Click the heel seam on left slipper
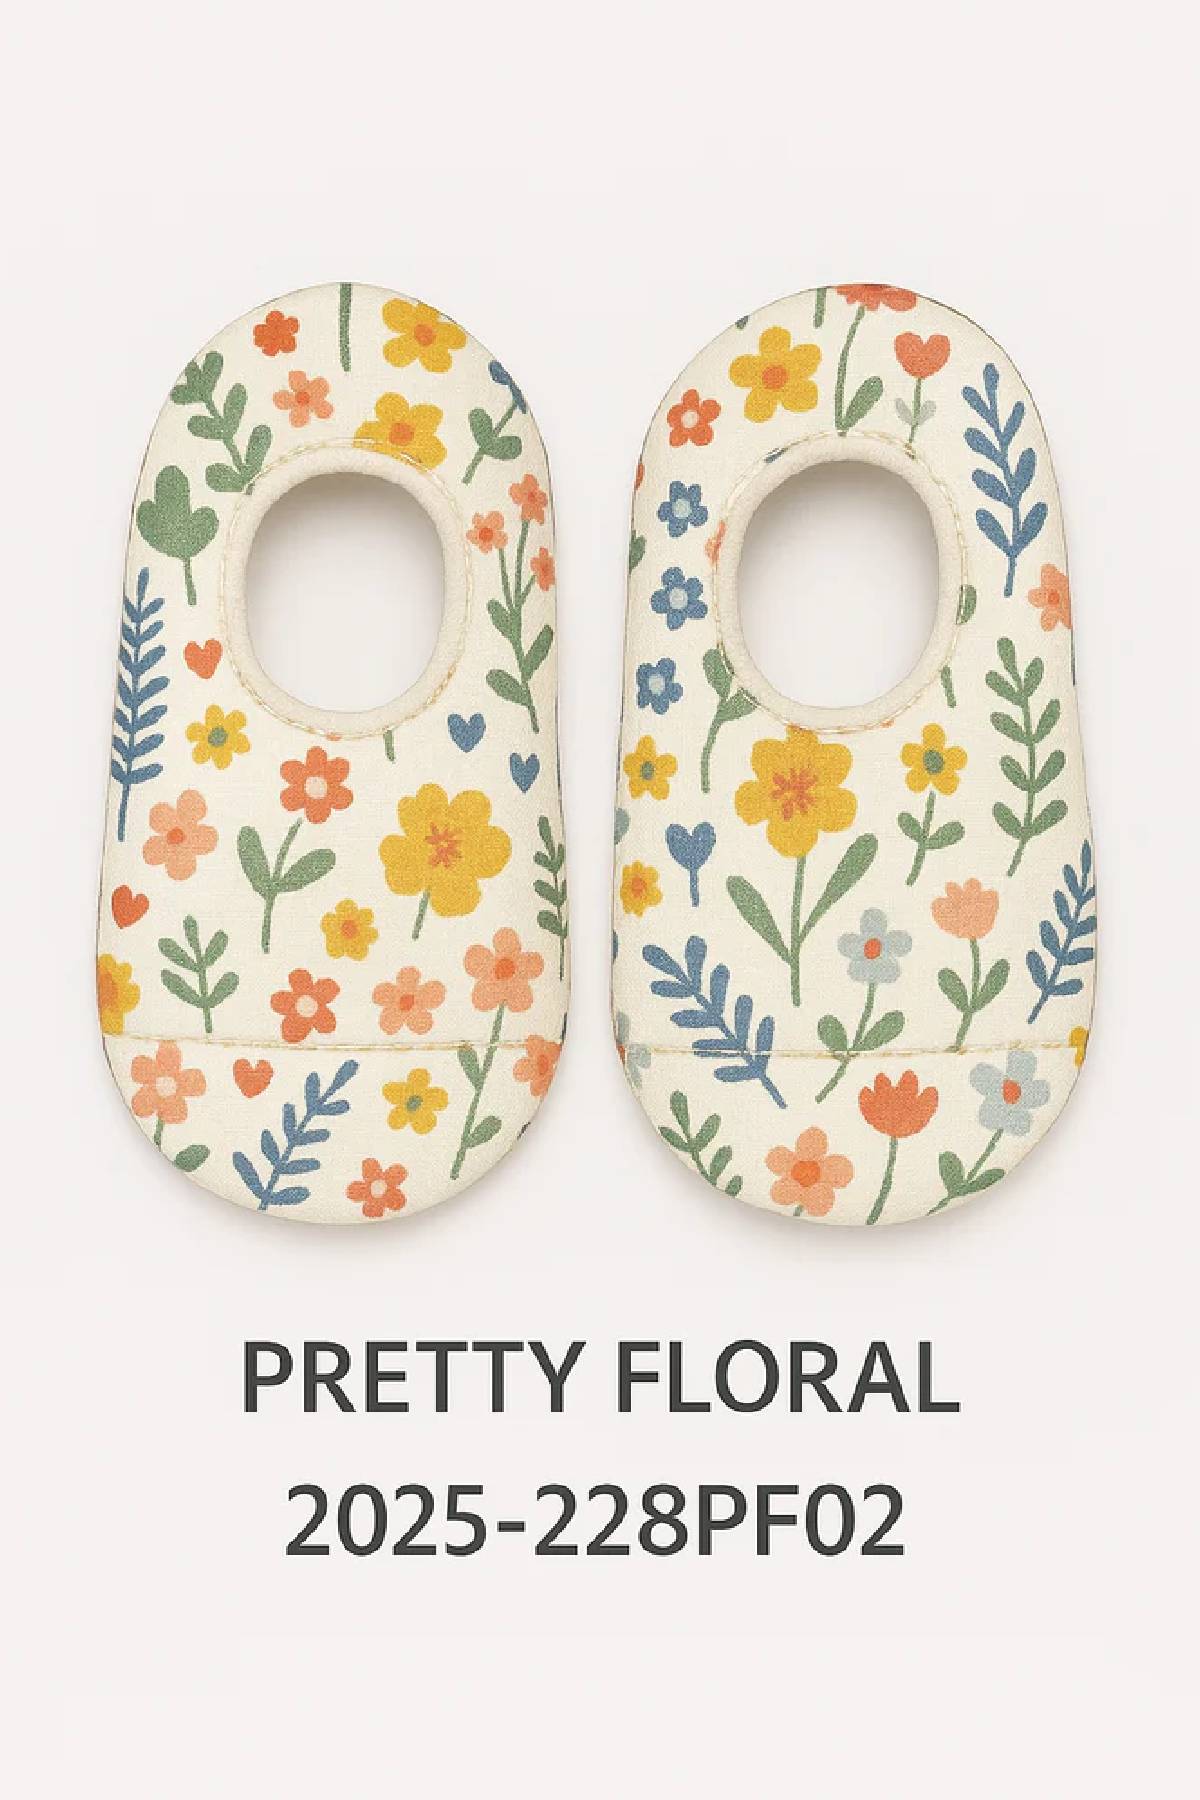 pyautogui.click(x=335, y=1042)
